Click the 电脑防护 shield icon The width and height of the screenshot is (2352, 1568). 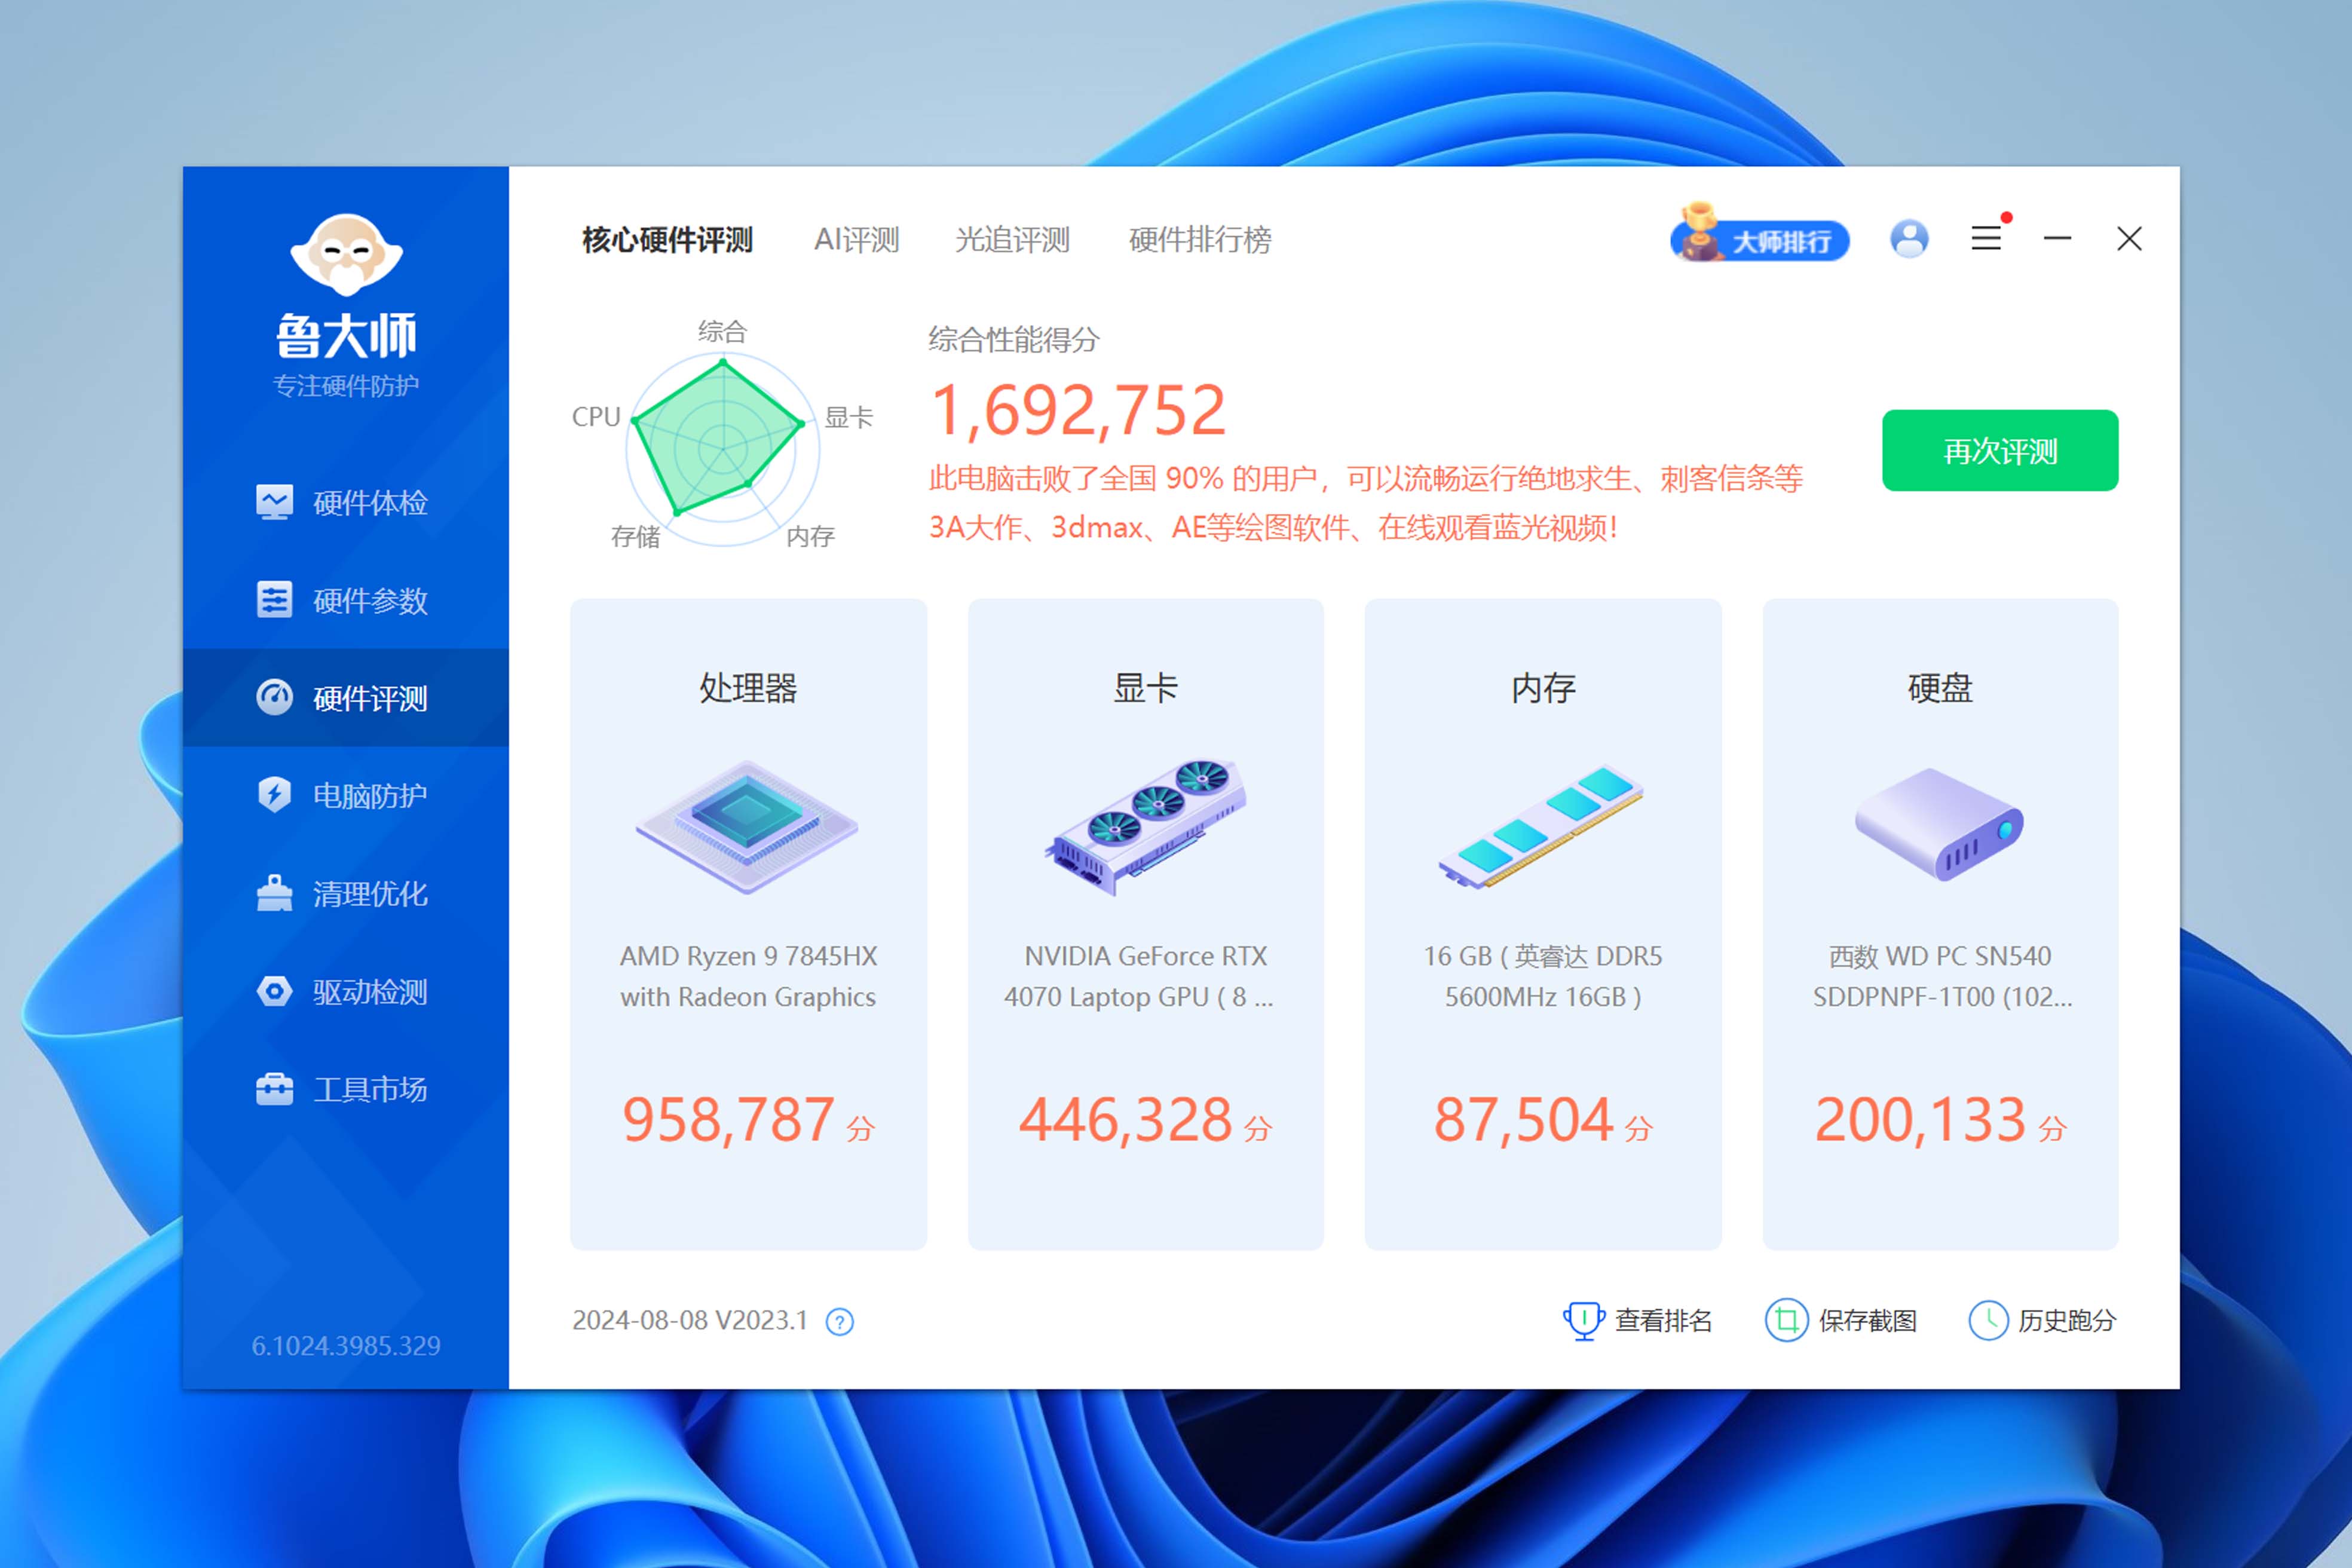click(x=274, y=796)
